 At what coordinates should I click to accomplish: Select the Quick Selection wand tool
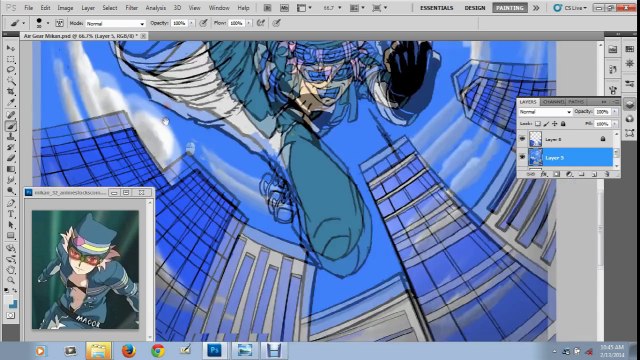pos(11,81)
